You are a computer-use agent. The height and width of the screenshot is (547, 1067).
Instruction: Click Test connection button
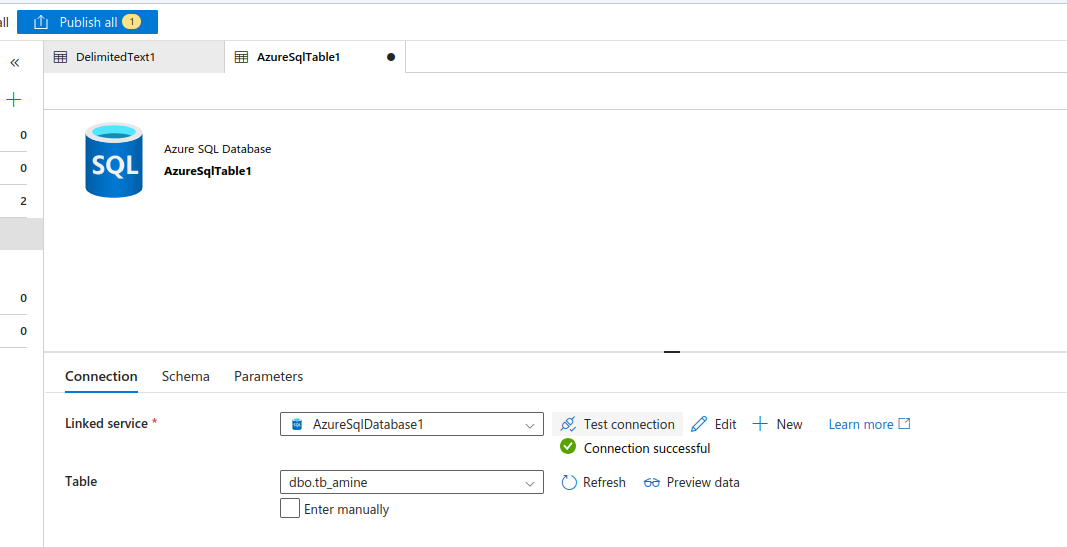click(x=617, y=424)
